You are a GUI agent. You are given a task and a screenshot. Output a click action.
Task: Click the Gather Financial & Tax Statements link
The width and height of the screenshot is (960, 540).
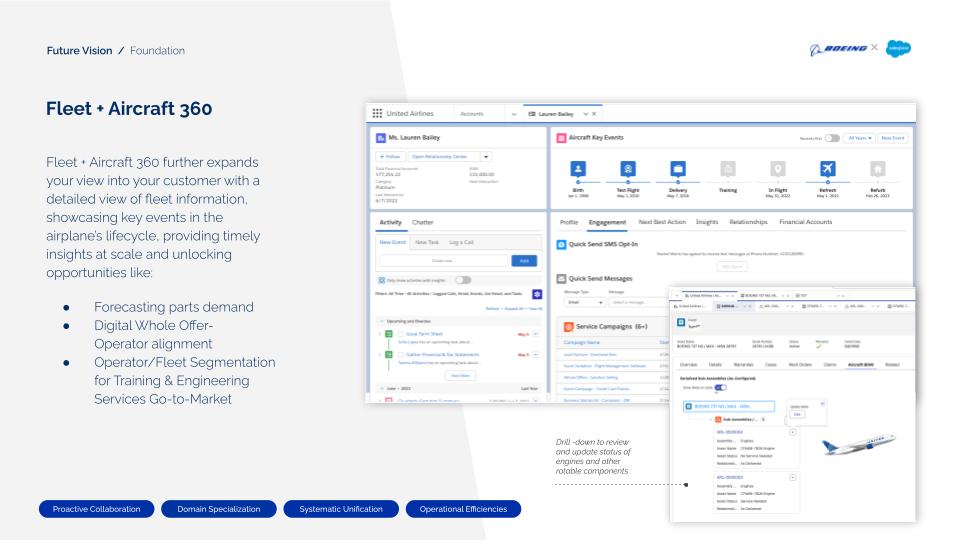tap(443, 354)
